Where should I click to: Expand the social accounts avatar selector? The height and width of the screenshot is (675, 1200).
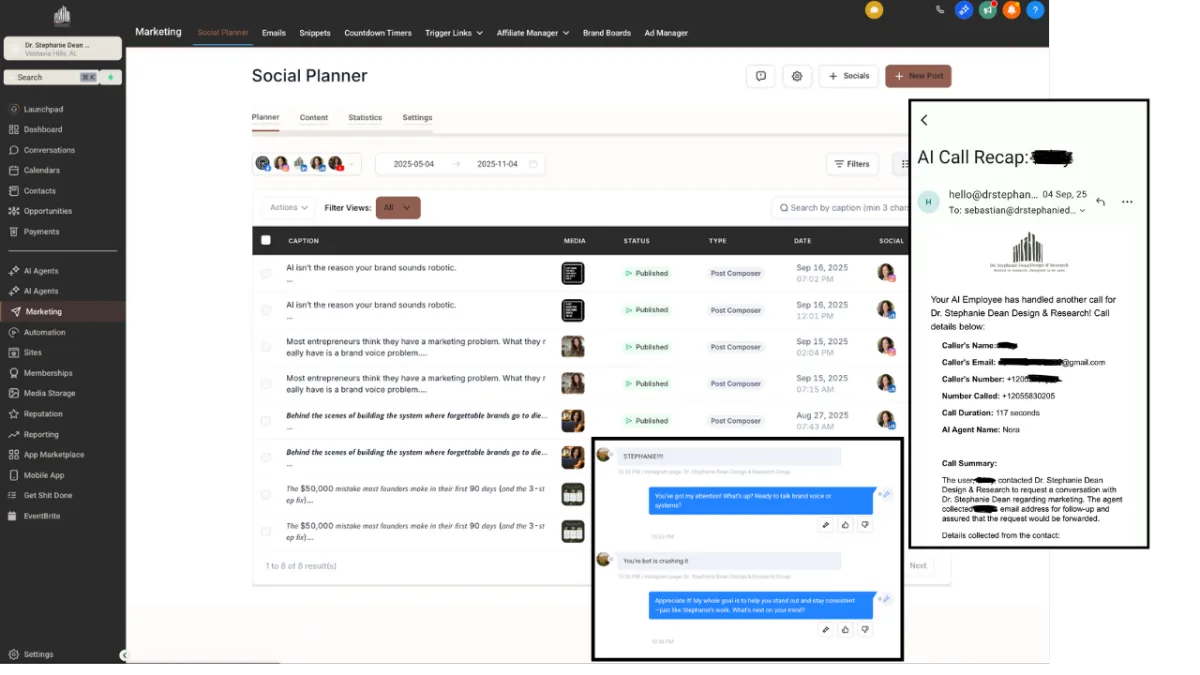(x=308, y=164)
